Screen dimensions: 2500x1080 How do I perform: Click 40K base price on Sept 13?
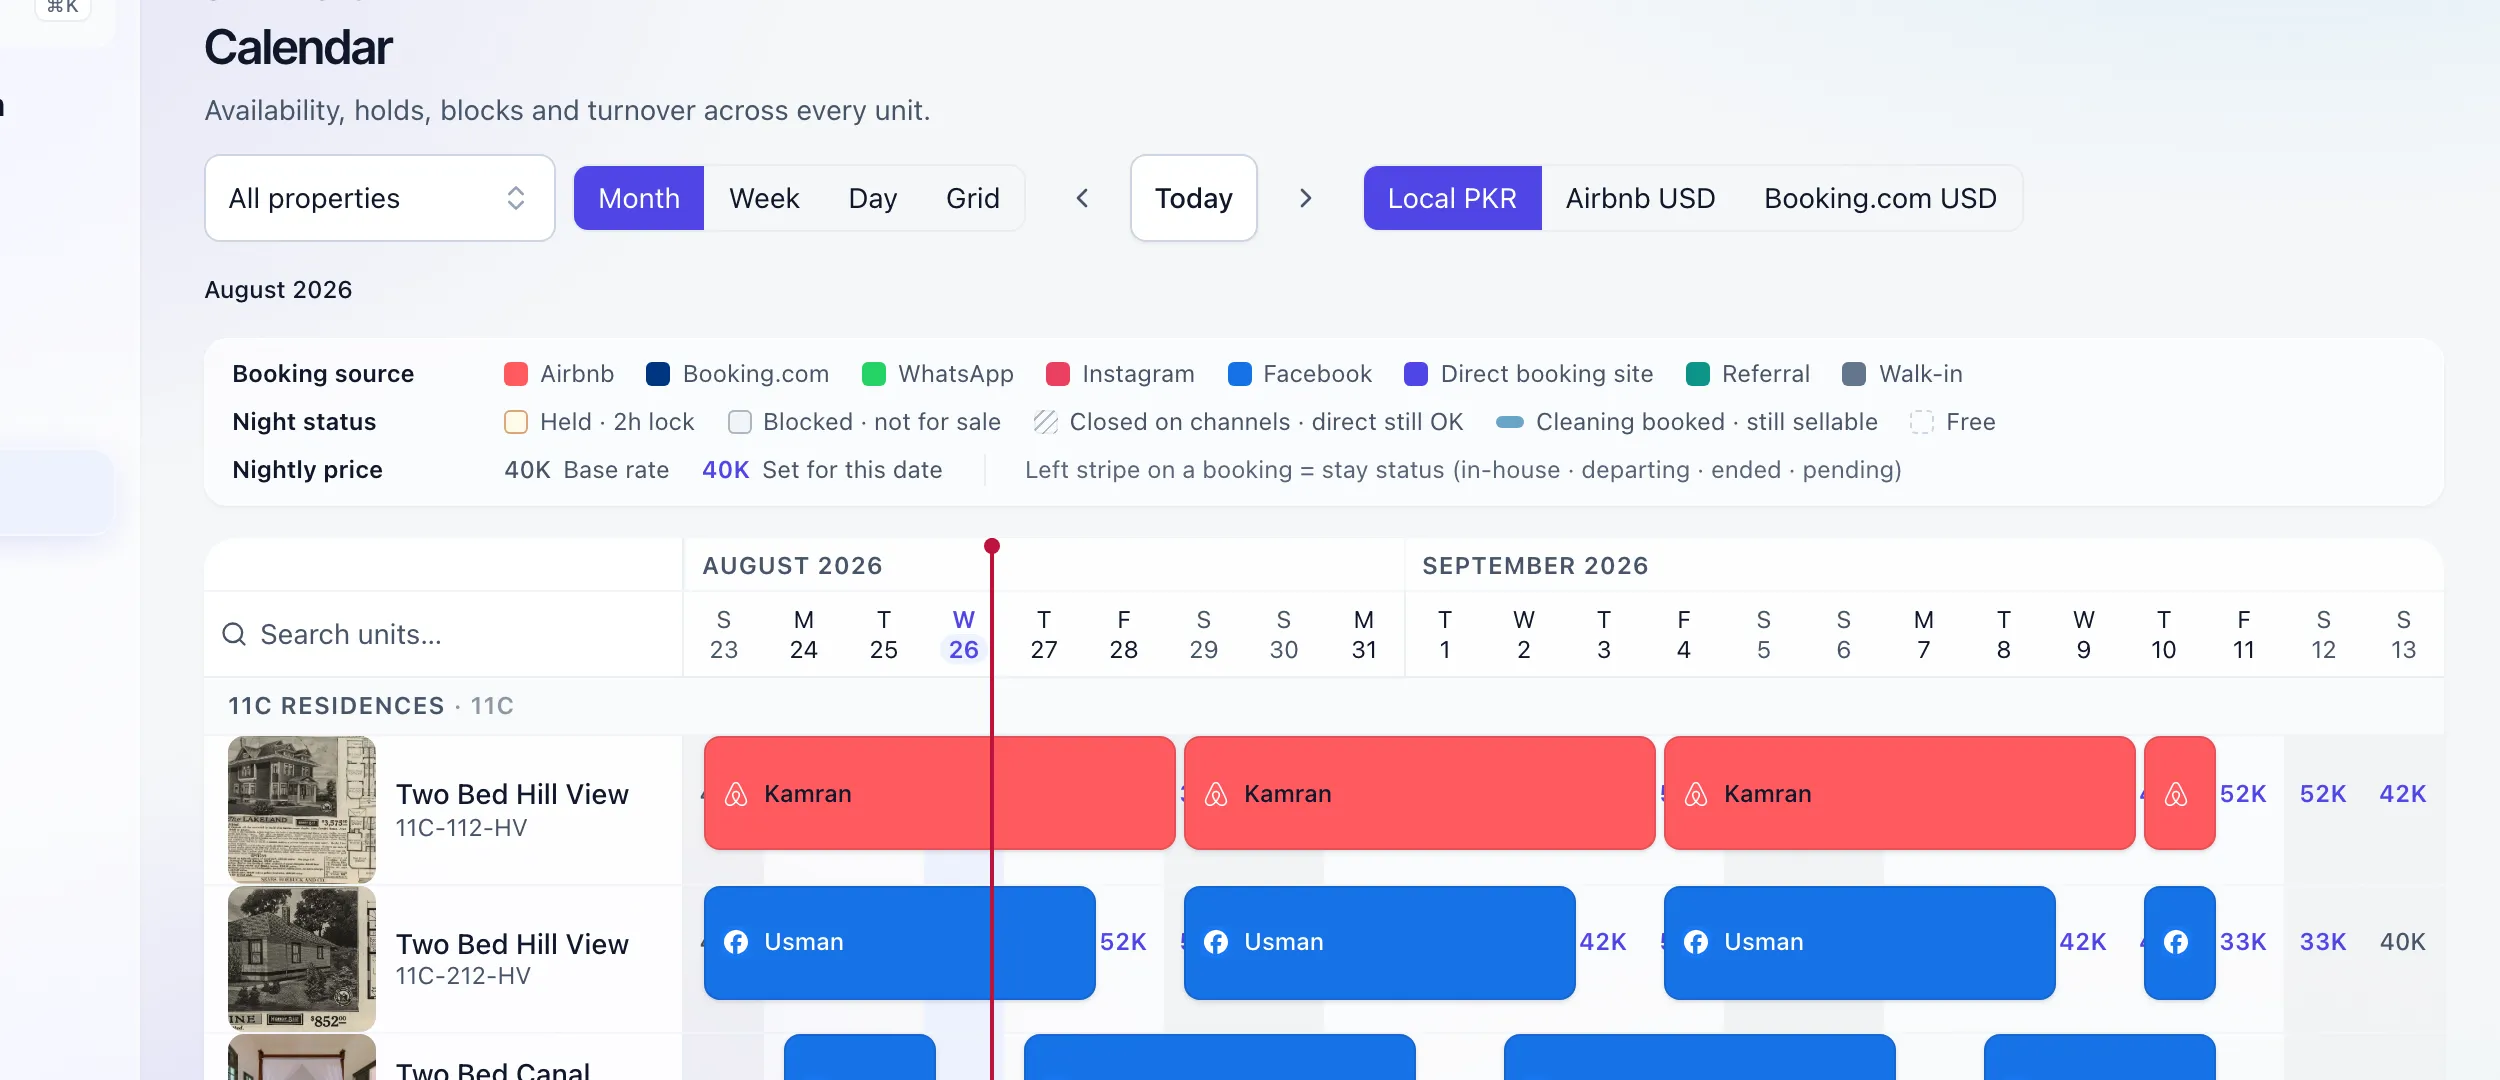2403,942
